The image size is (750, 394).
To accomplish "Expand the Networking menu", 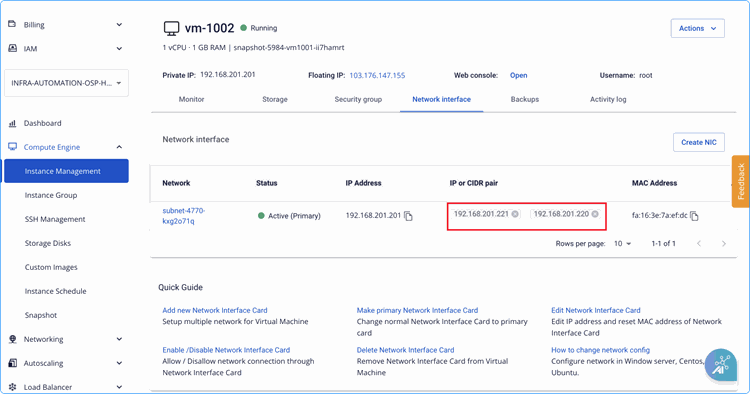I will click(x=119, y=339).
